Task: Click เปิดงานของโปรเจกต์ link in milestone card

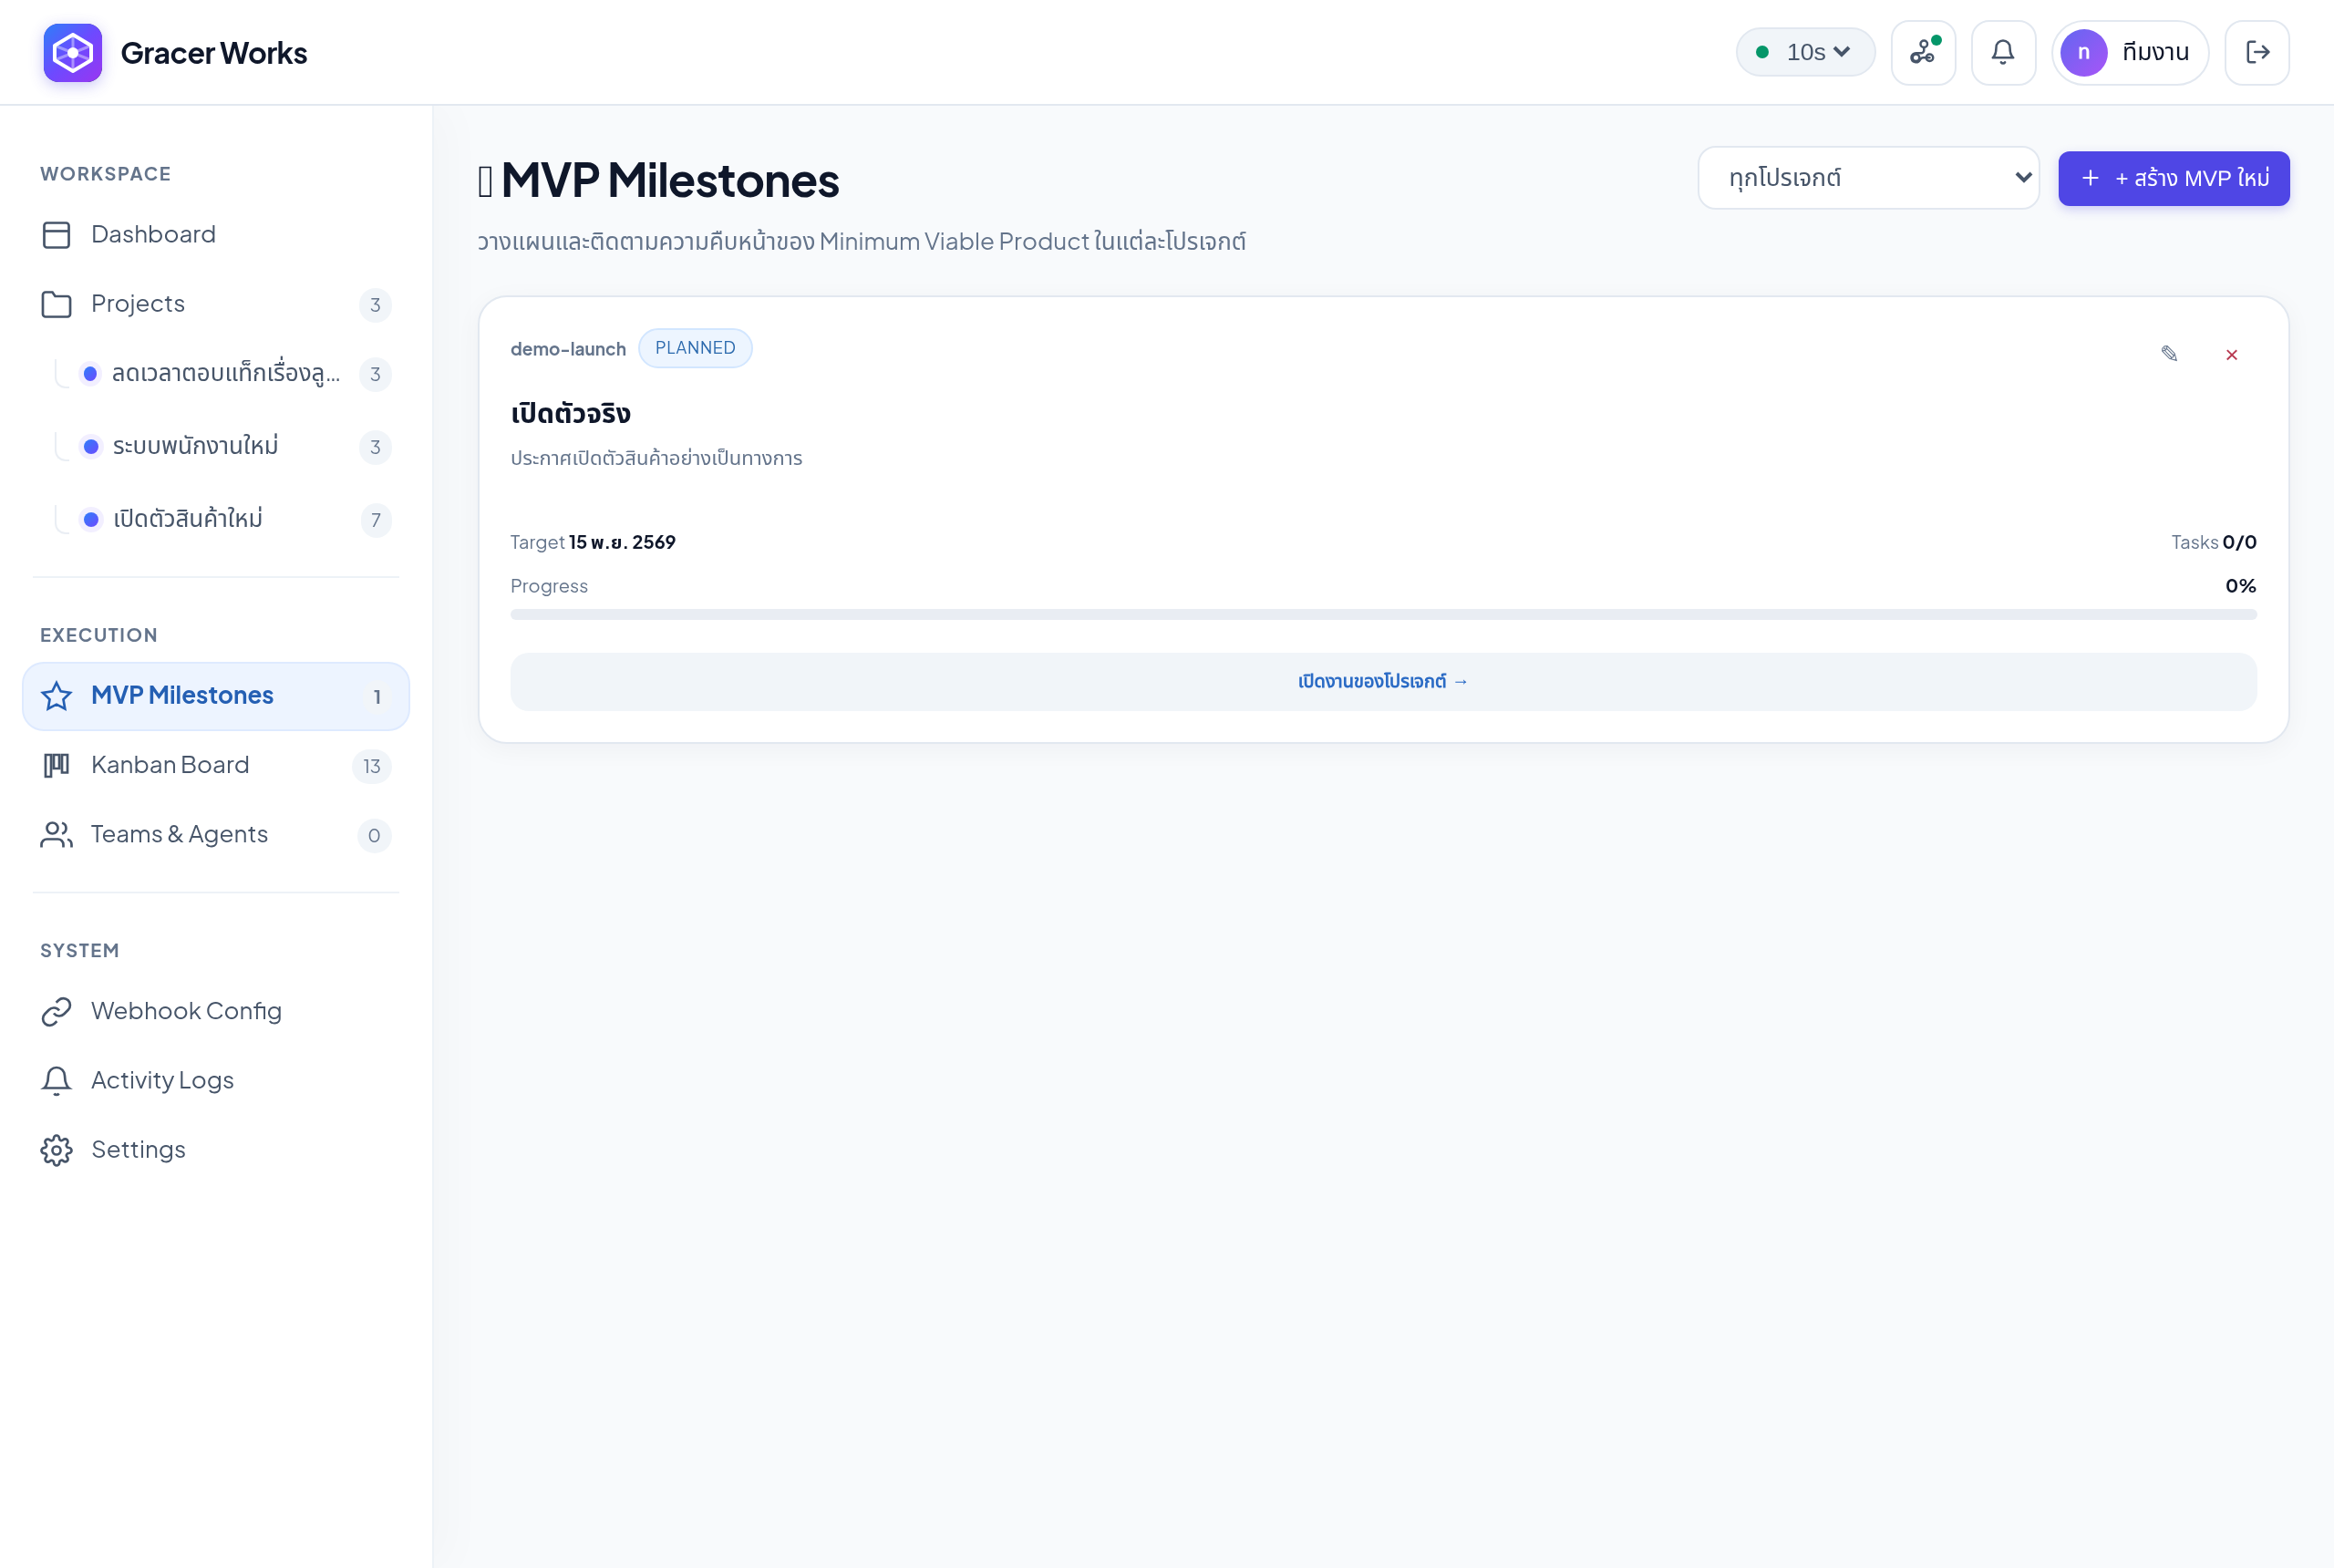Action: (x=1383, y=682)
